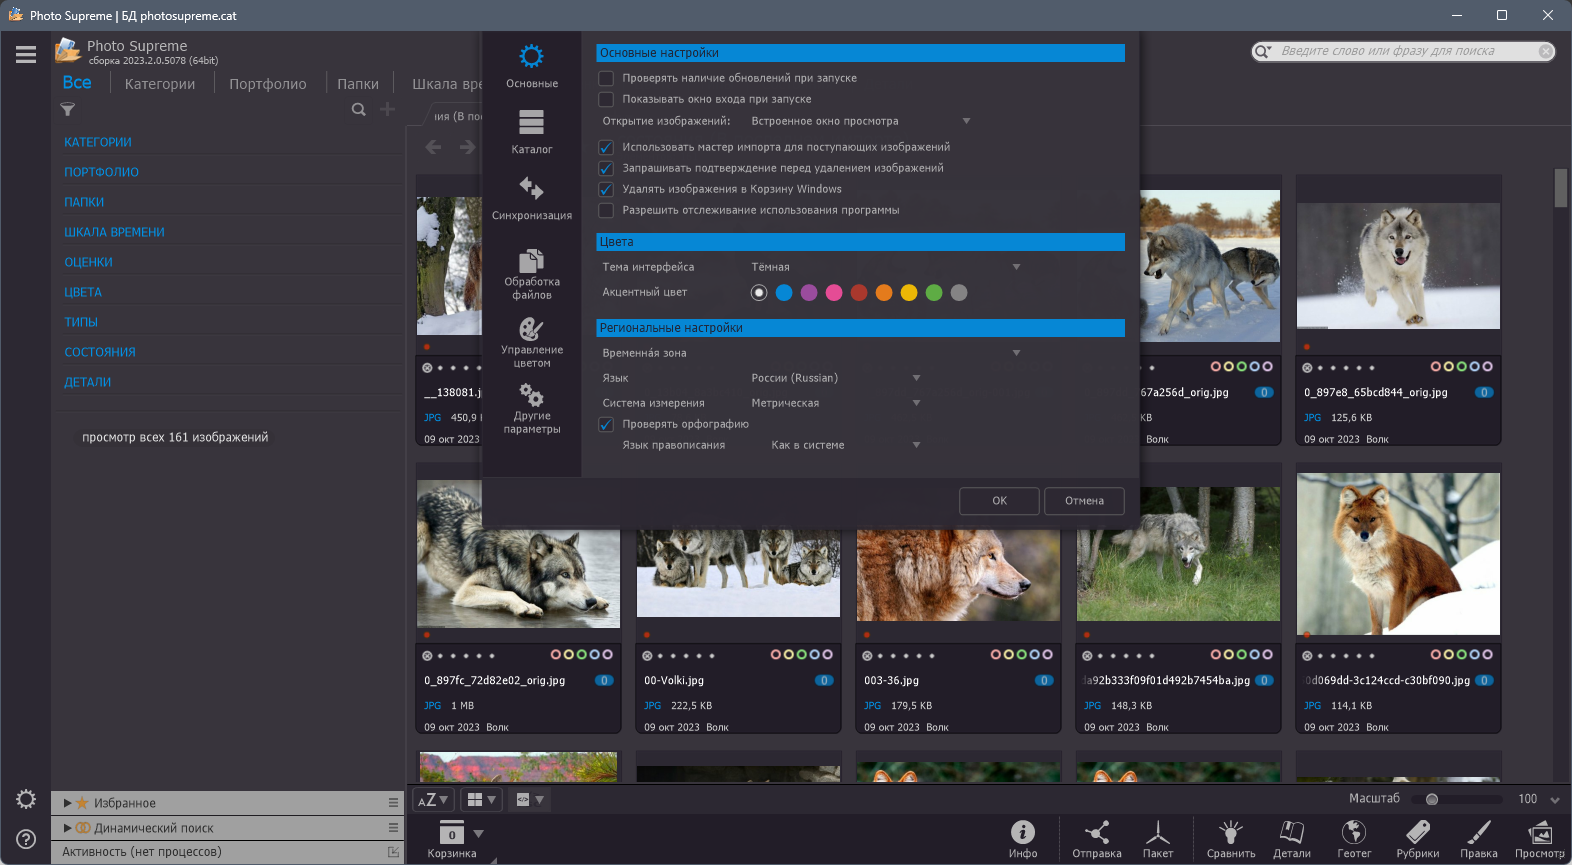Choose the green accent color

934,293
